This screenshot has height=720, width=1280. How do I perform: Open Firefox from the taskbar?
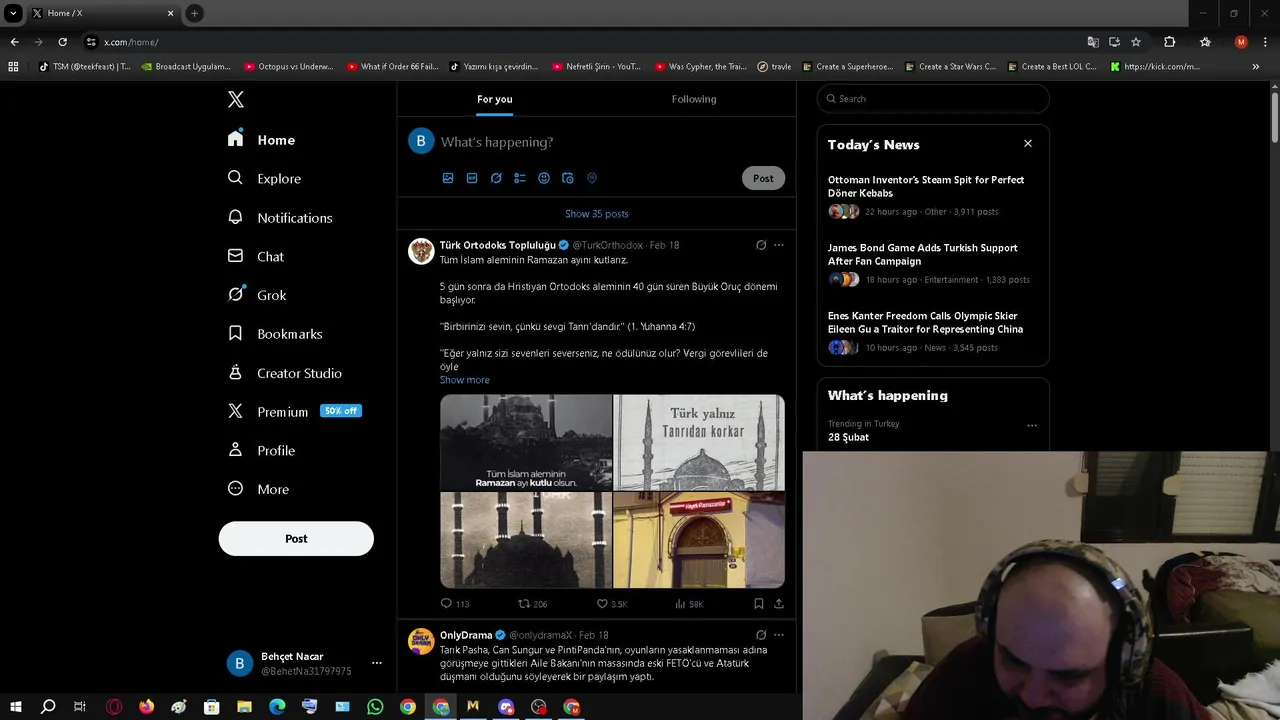[x=146, y=707]
